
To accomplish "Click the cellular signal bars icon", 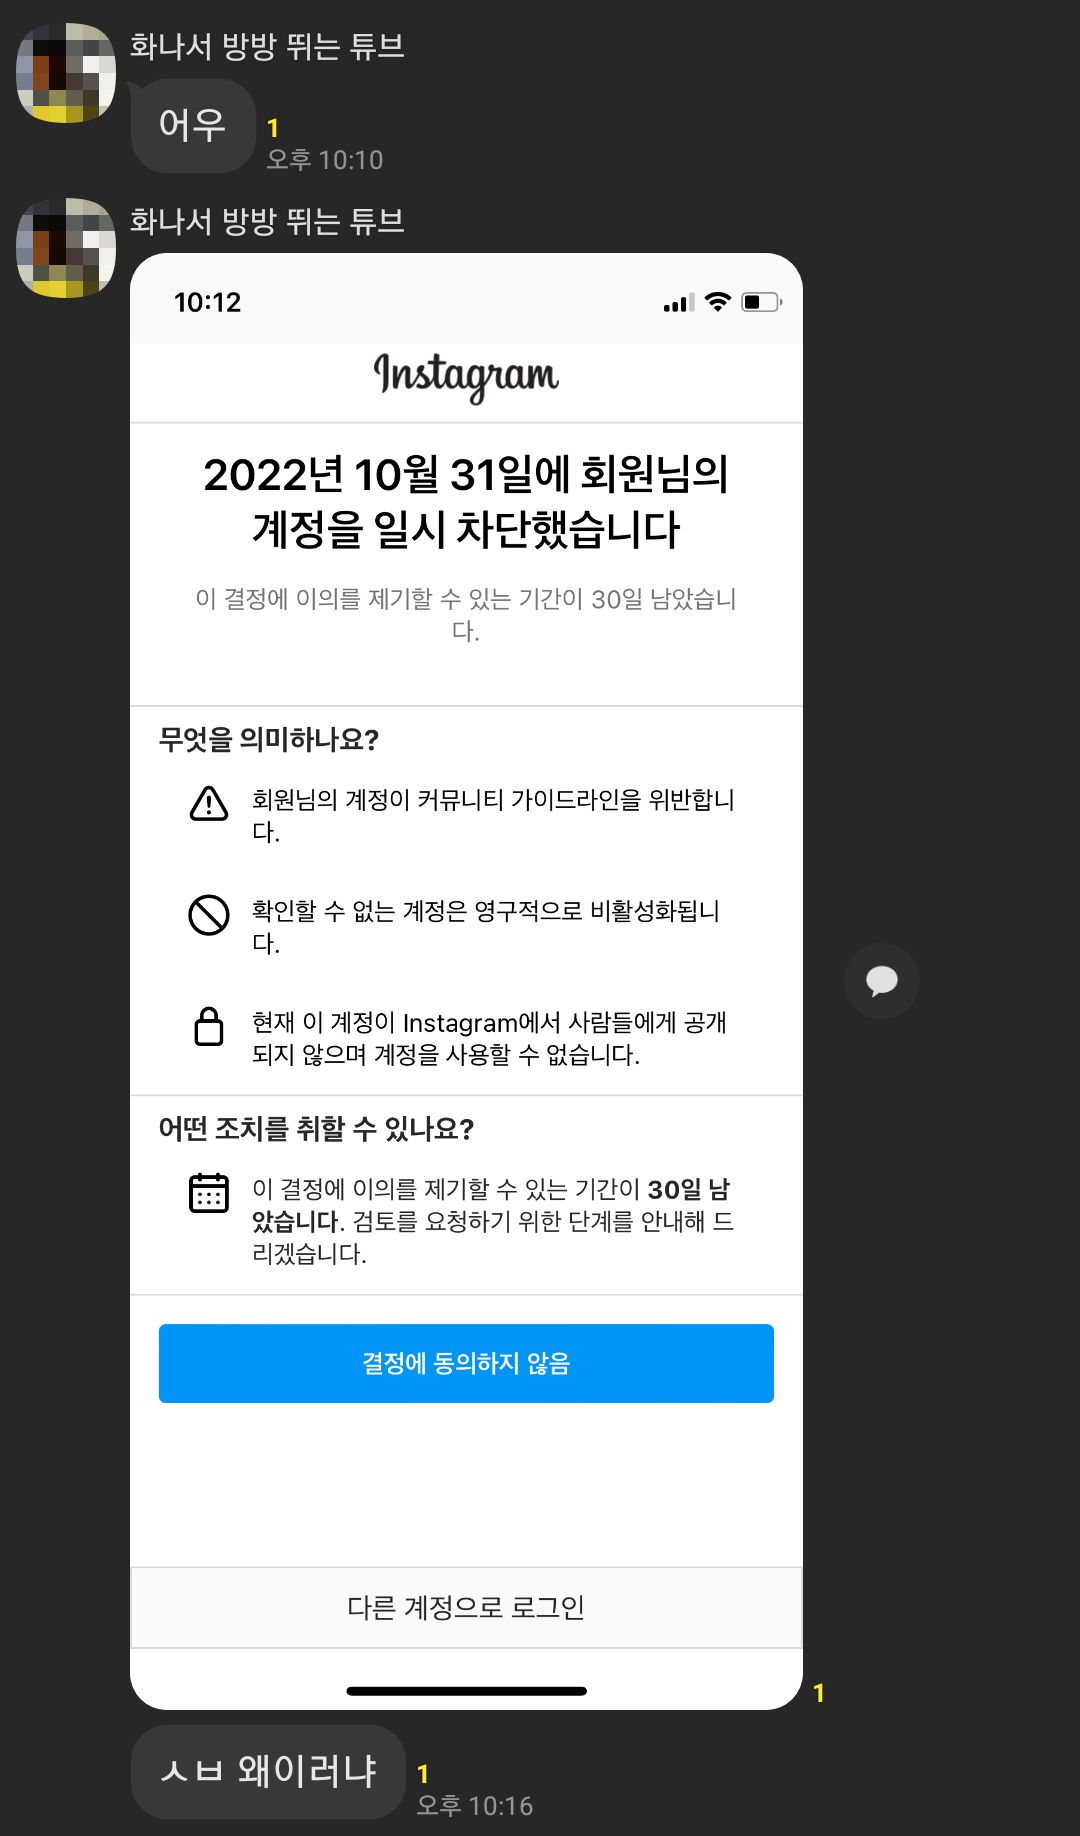I will (x=679, y=303).
